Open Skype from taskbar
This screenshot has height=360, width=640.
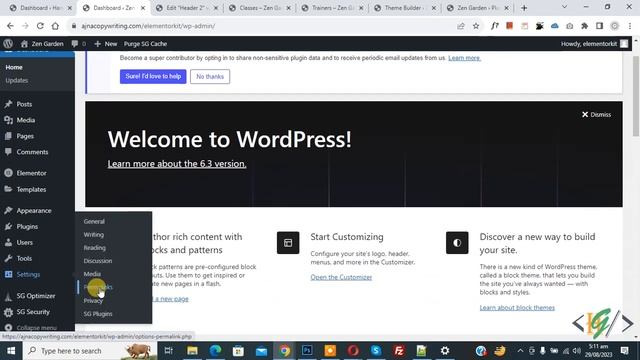click(x=376, y=351)
